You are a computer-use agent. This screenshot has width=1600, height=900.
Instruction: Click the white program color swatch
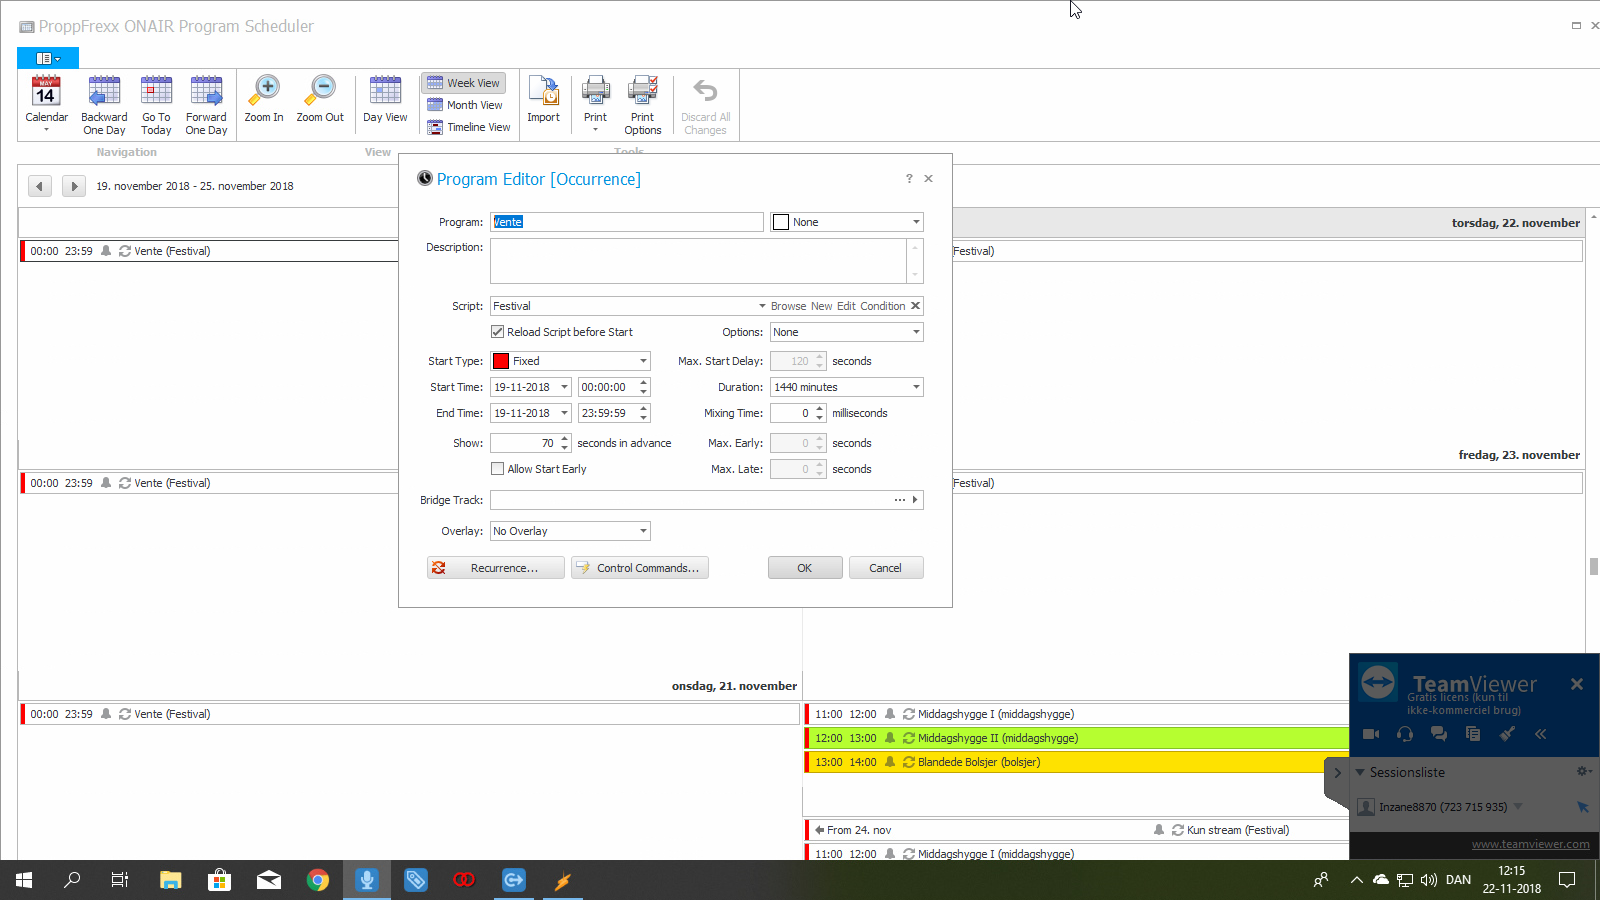781,222
